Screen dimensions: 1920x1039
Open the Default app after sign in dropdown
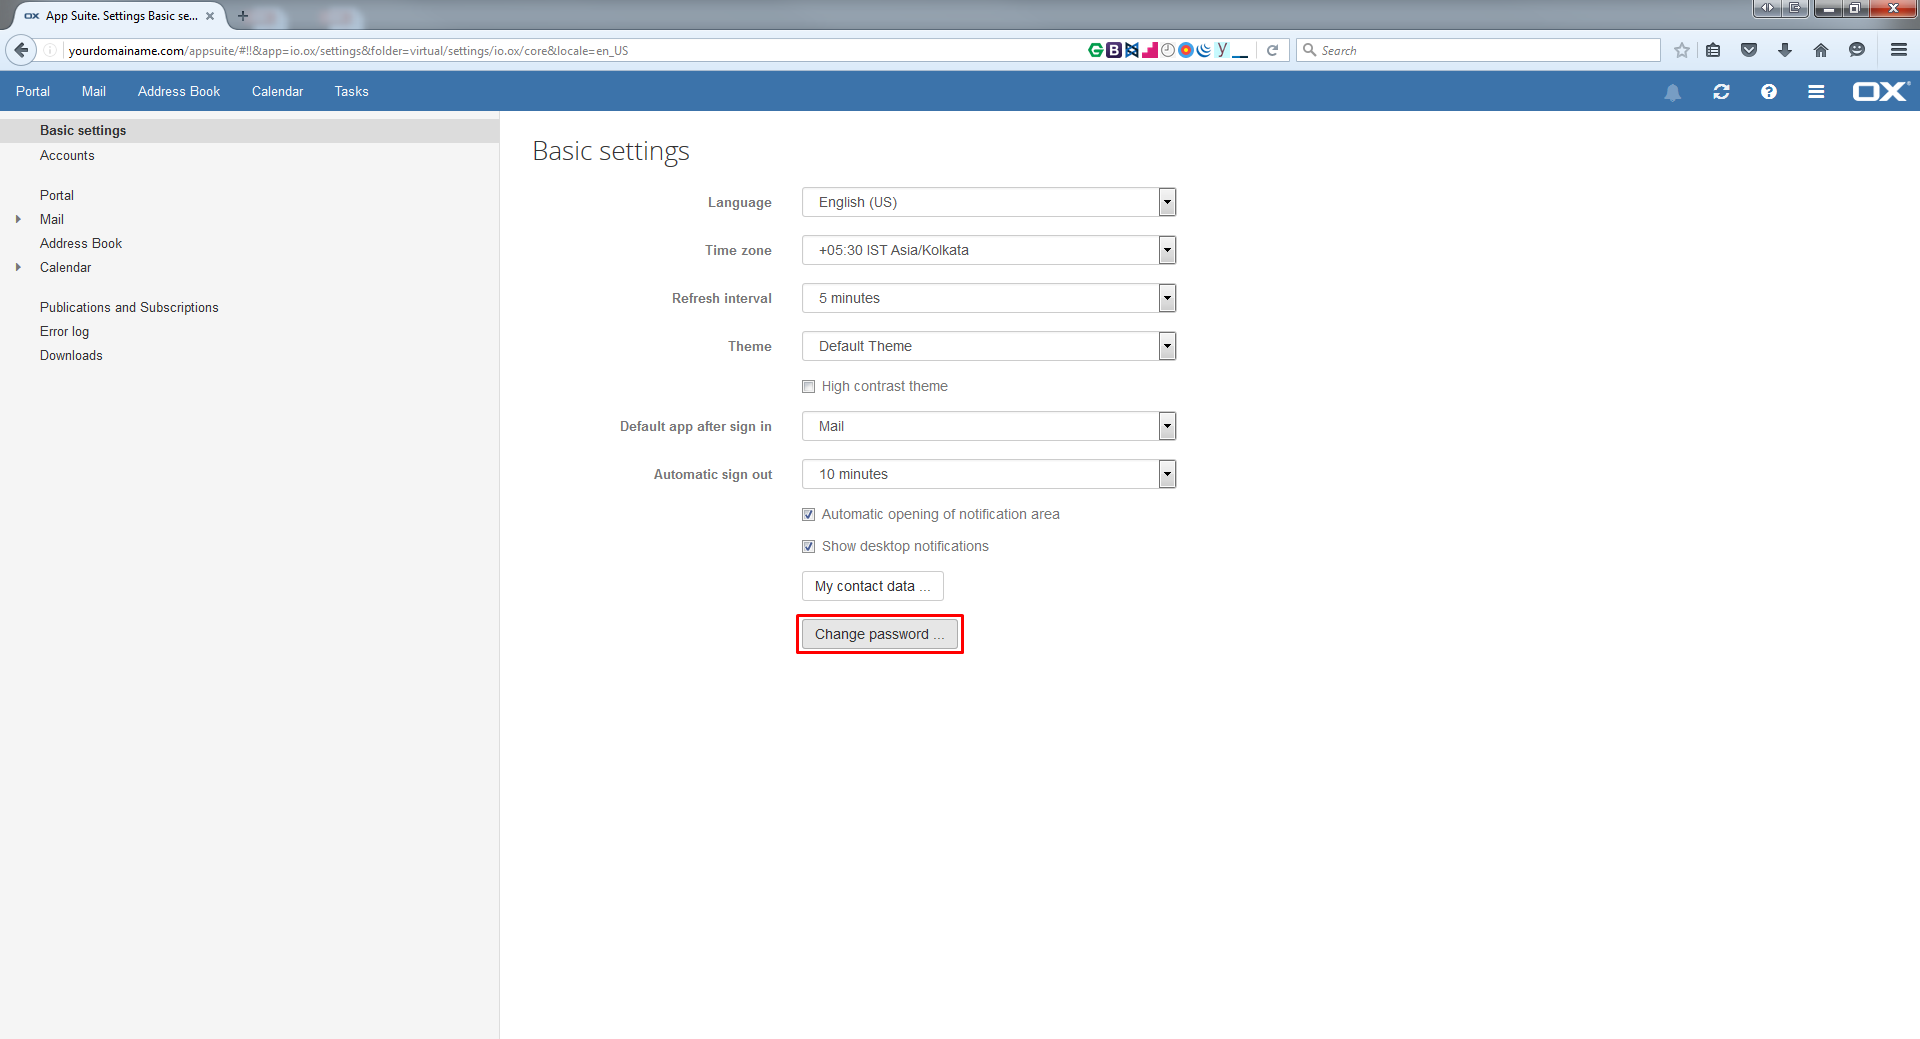[989, 426]
